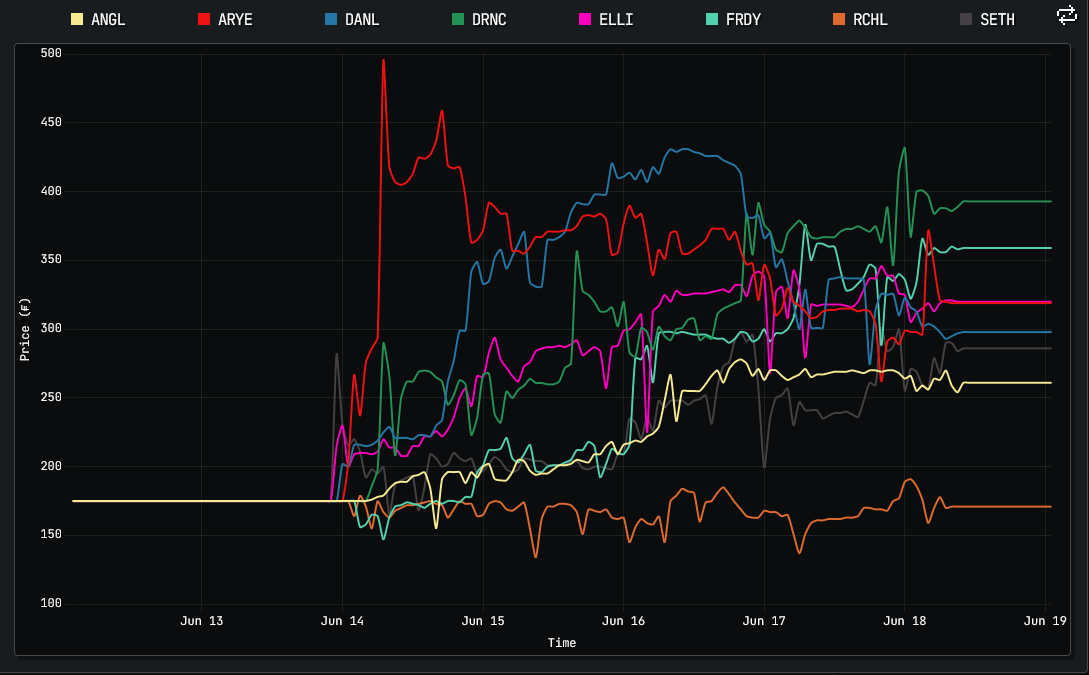Click the 'Price (₣)' y-axis title
Viewport: 1089px width, 675px height.
point(25,329)
